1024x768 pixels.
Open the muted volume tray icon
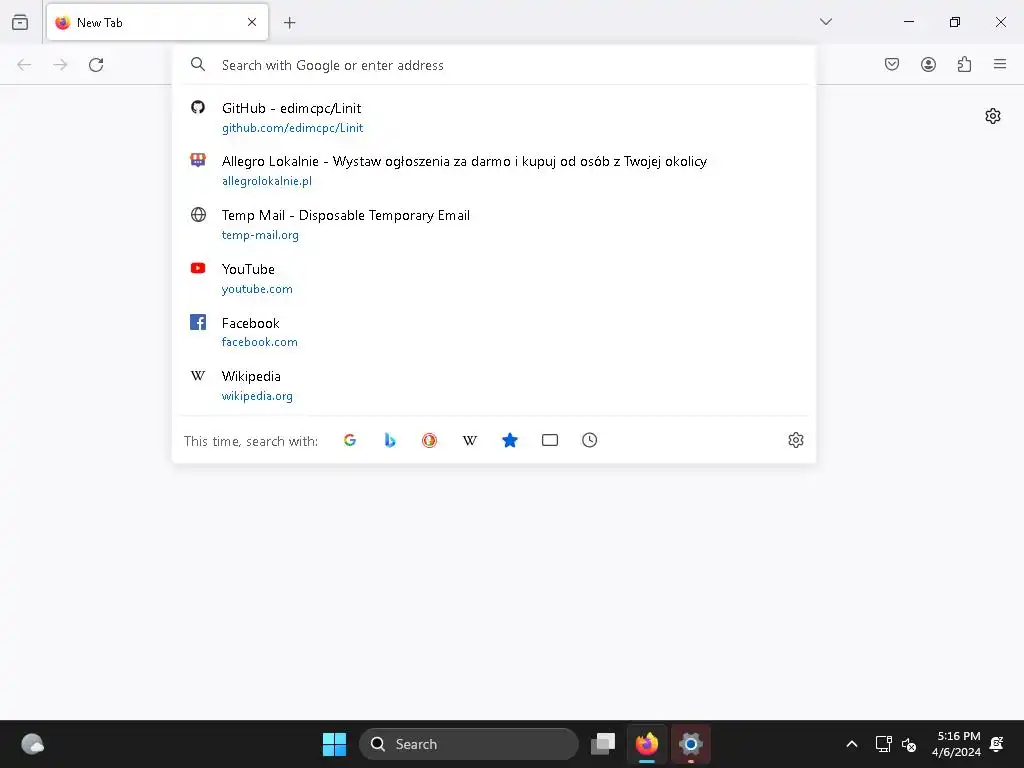click(909, 744)
